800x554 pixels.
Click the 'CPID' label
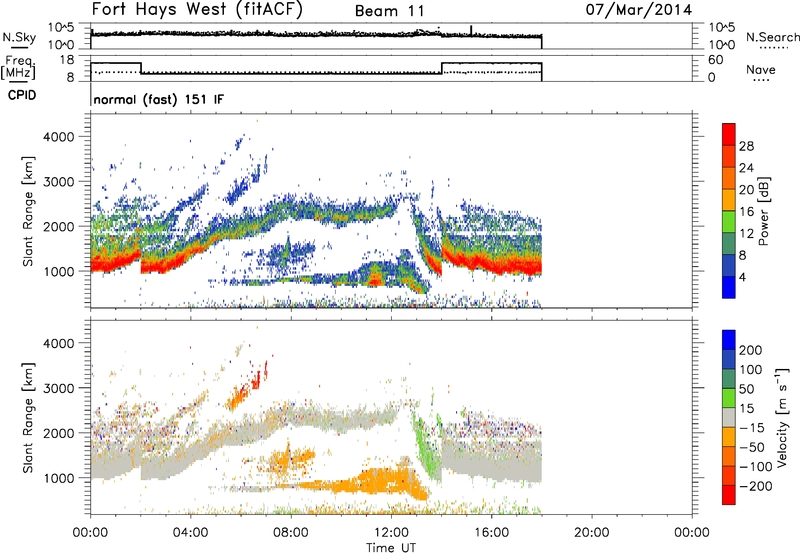point(22,95)
